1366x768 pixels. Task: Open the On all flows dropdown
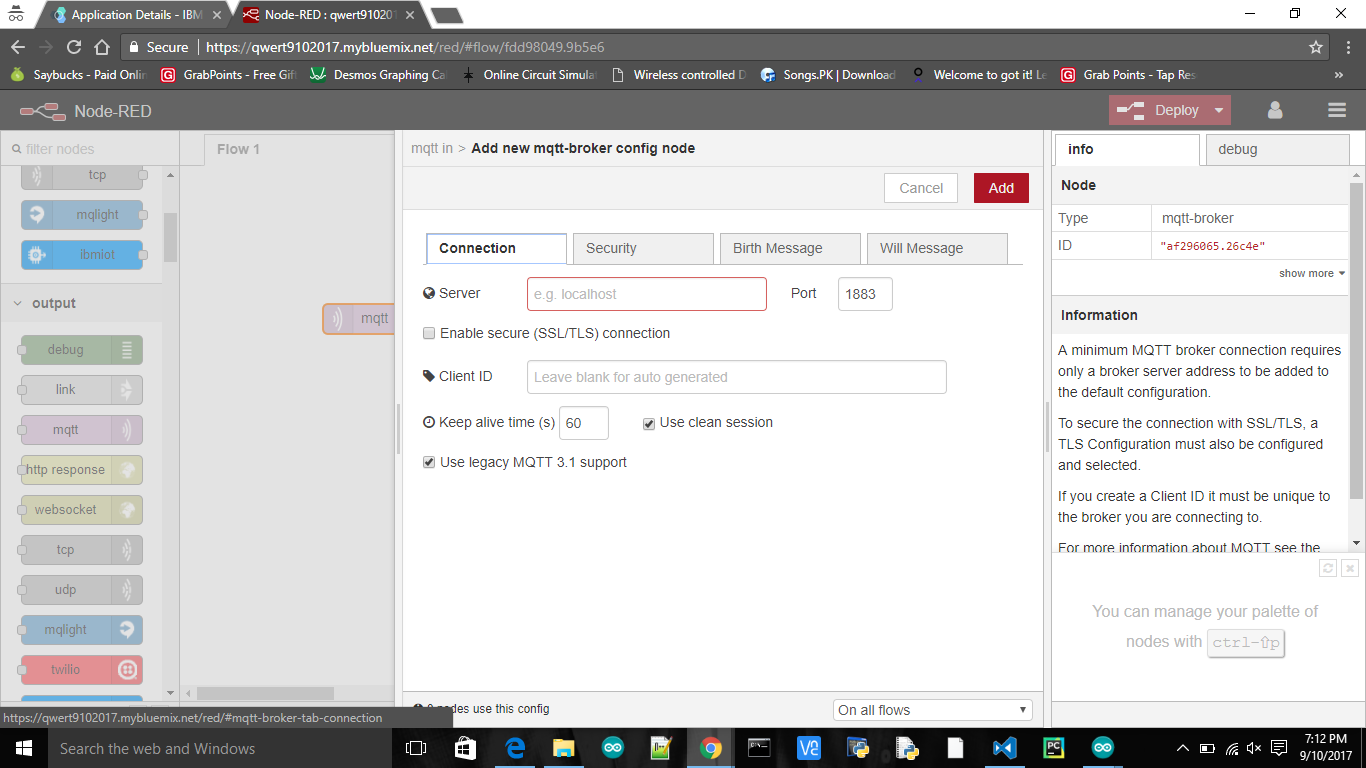tap(931, 709)
